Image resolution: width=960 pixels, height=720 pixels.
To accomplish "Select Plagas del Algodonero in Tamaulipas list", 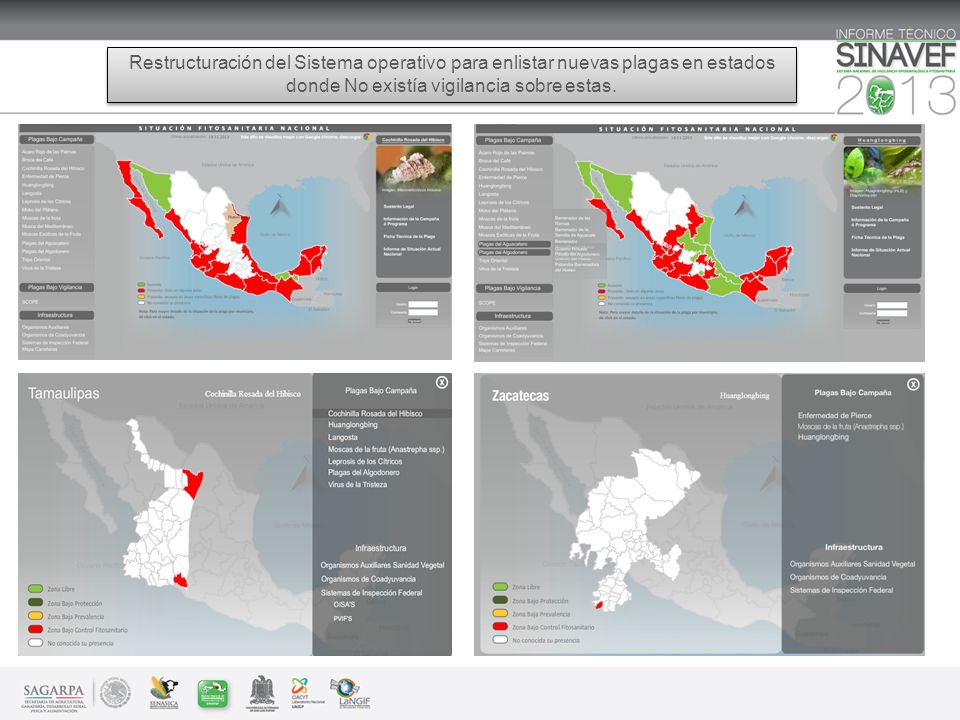I will point(364,472).
